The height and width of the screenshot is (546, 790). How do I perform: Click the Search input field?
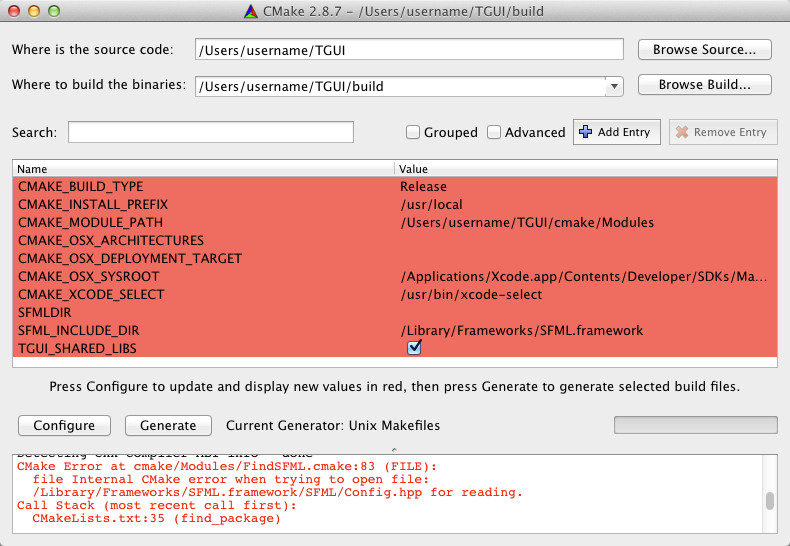tap(211, 132)
